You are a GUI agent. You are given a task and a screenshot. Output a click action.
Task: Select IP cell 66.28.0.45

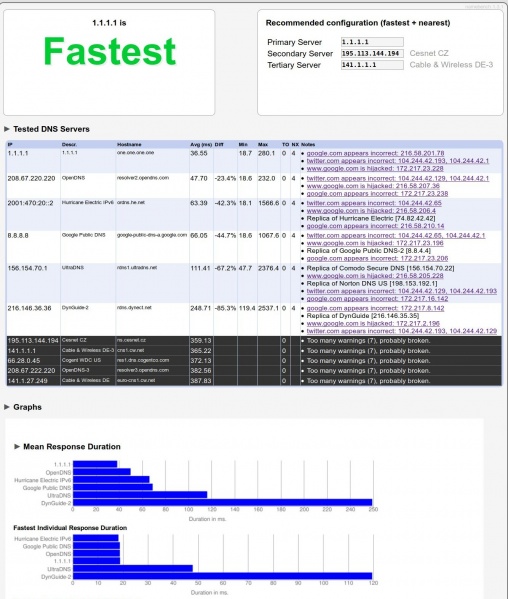click(24, 361)
